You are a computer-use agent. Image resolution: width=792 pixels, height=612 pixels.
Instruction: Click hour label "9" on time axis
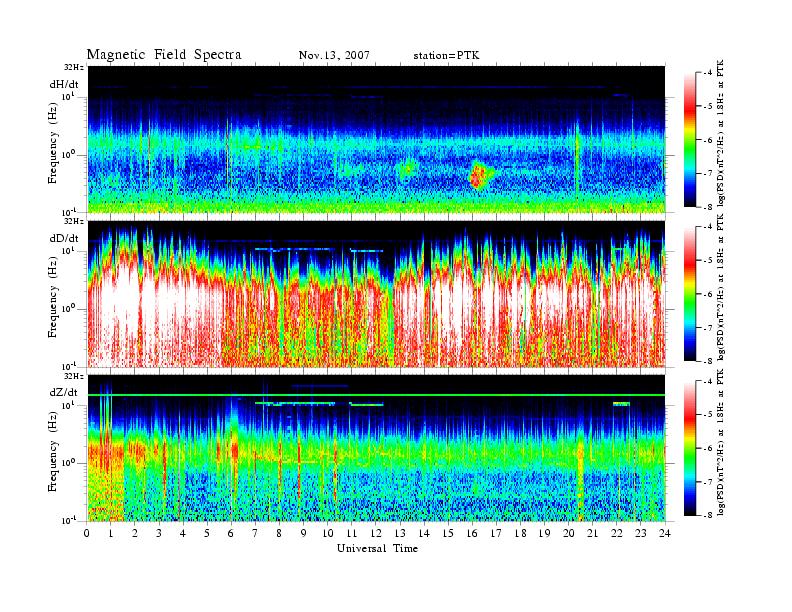click(x=303, y=533)
